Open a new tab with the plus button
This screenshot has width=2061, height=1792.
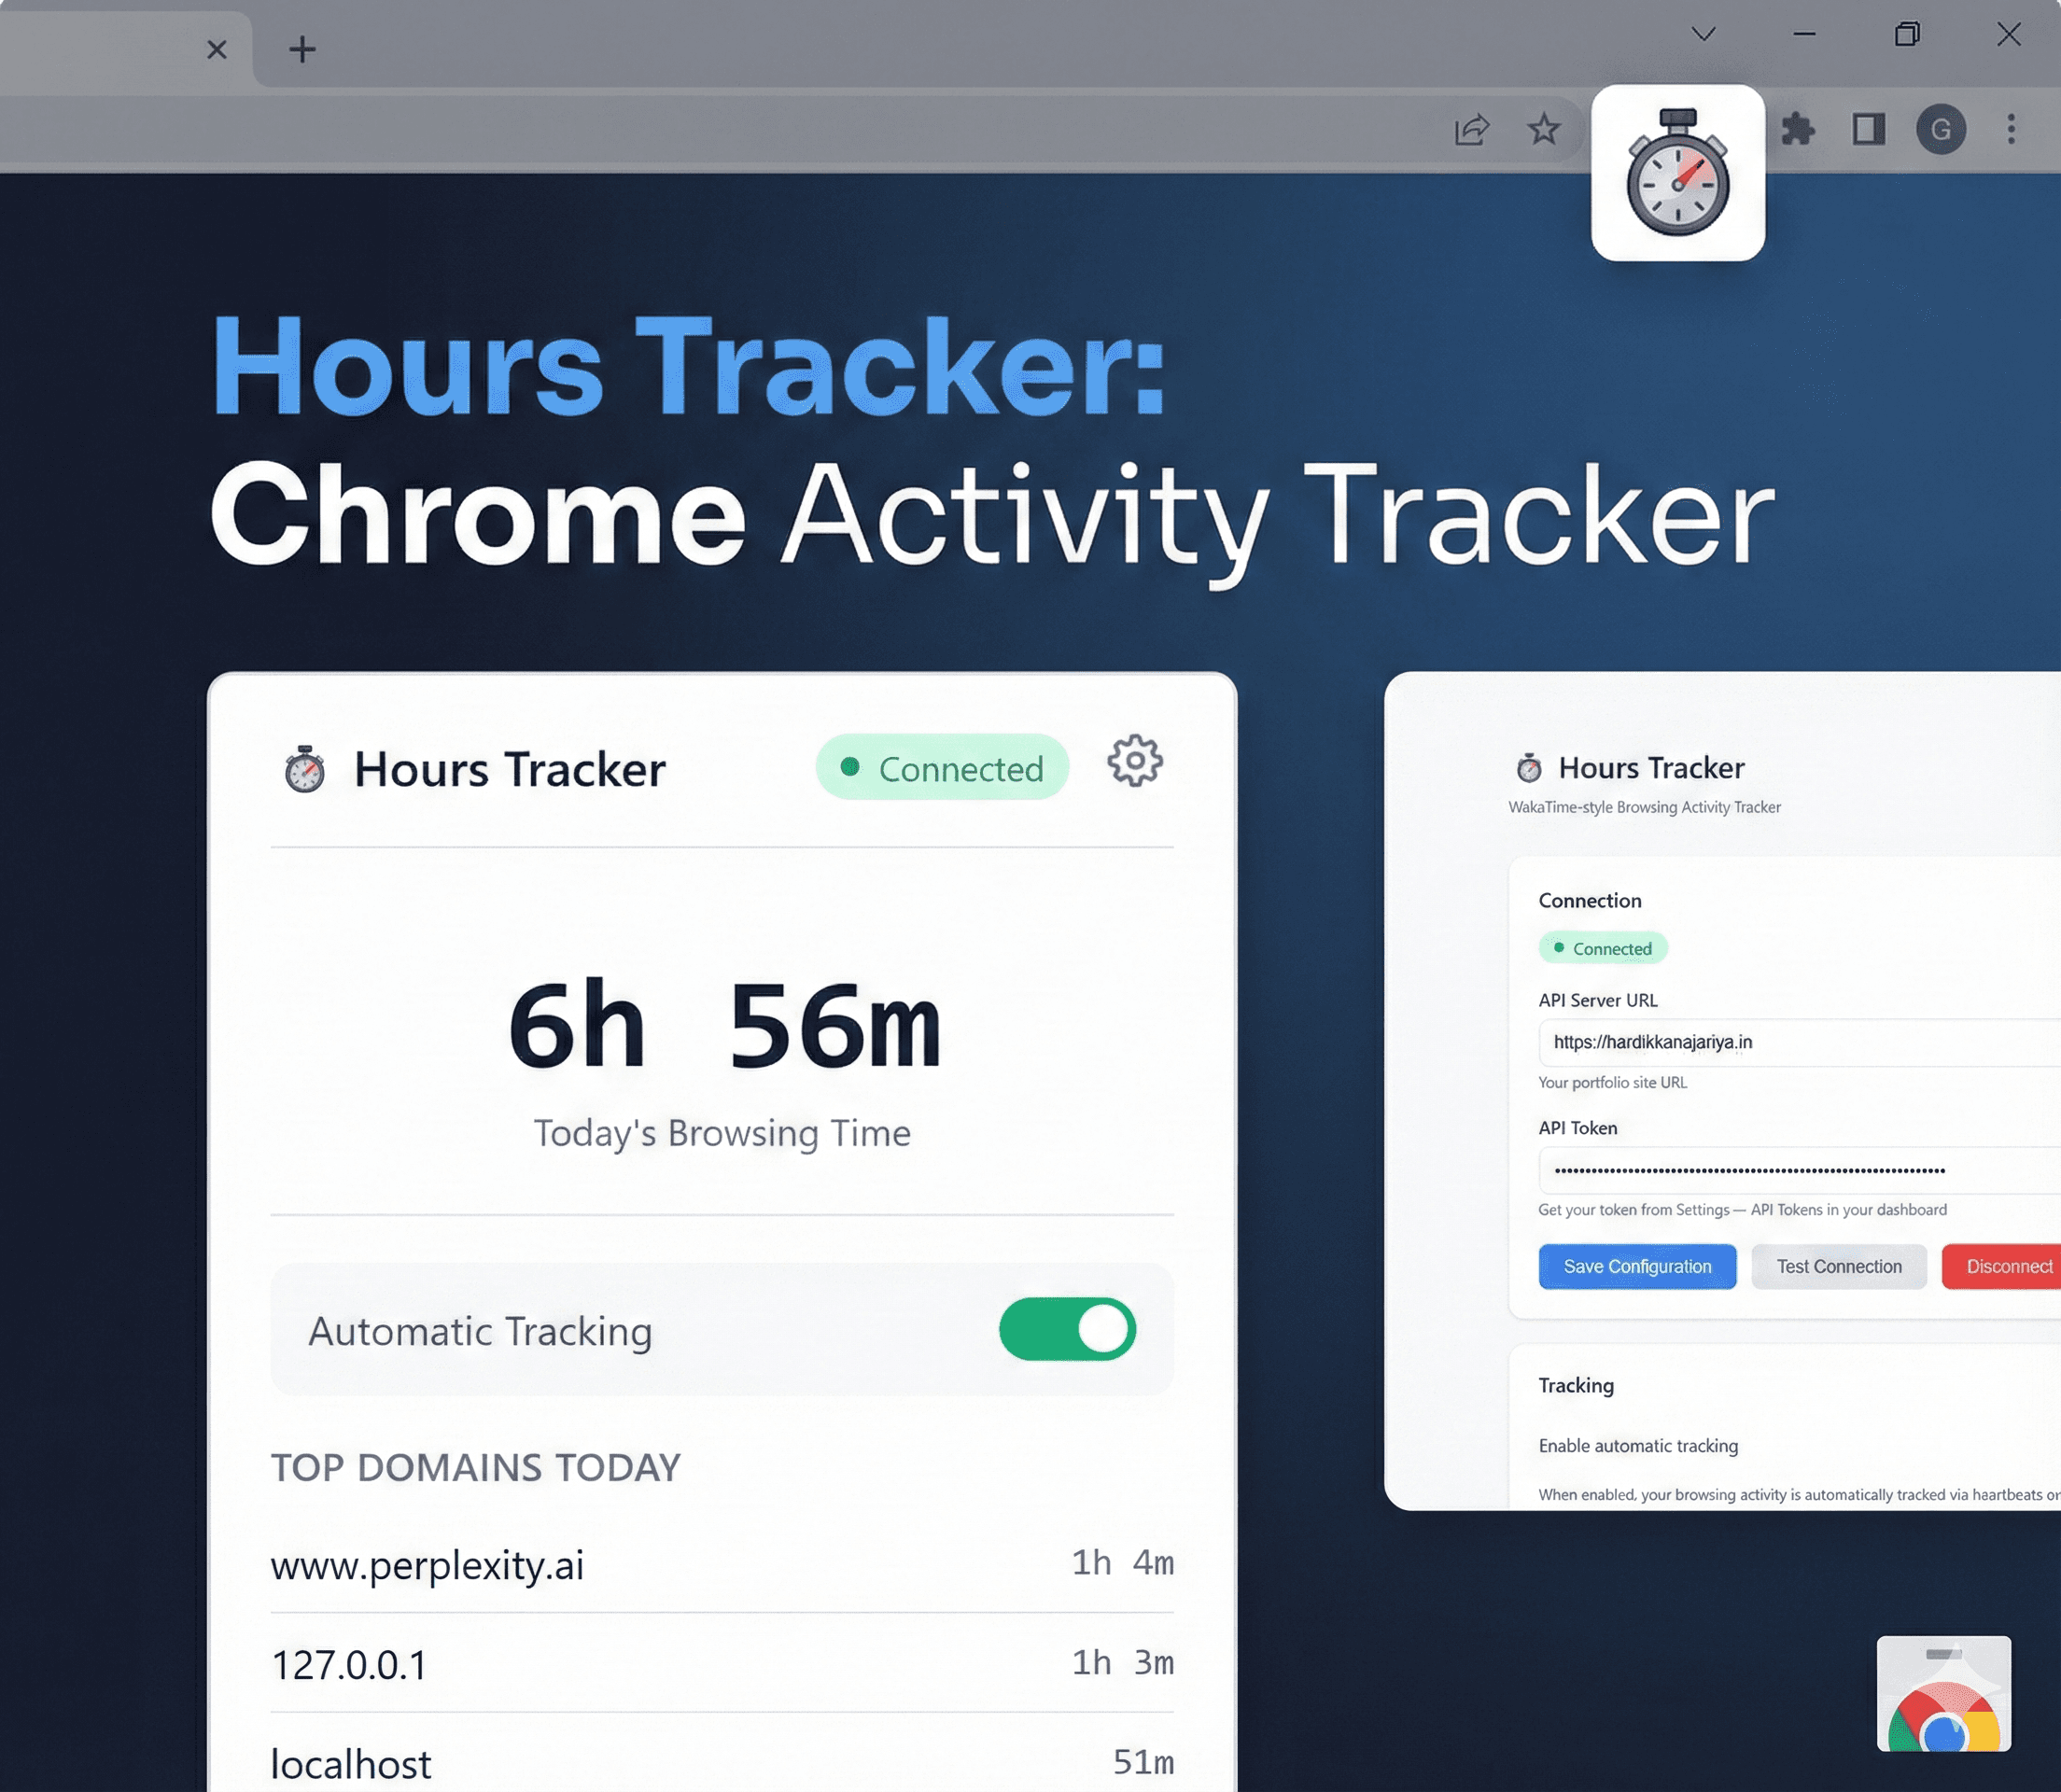pyautogui.click(x=302, y=49)
